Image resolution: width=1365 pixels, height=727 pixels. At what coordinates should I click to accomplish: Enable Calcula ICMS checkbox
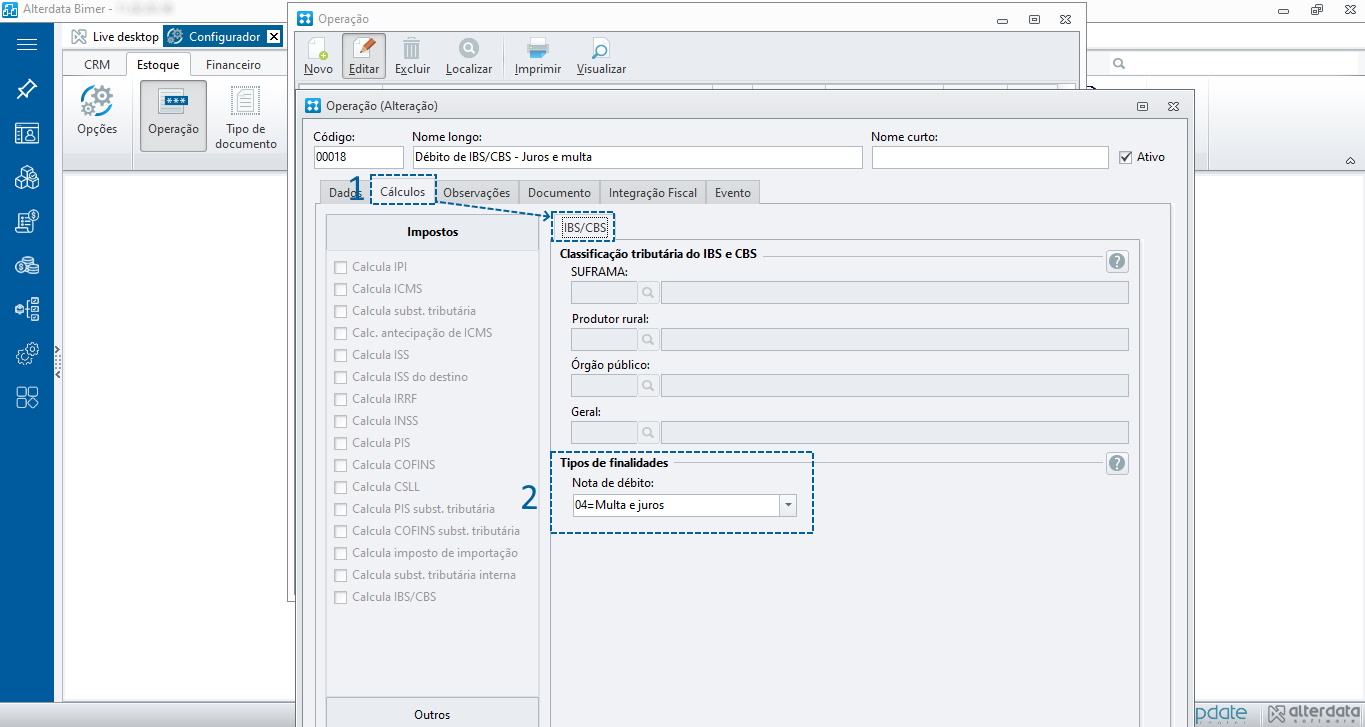coord(341,289)
